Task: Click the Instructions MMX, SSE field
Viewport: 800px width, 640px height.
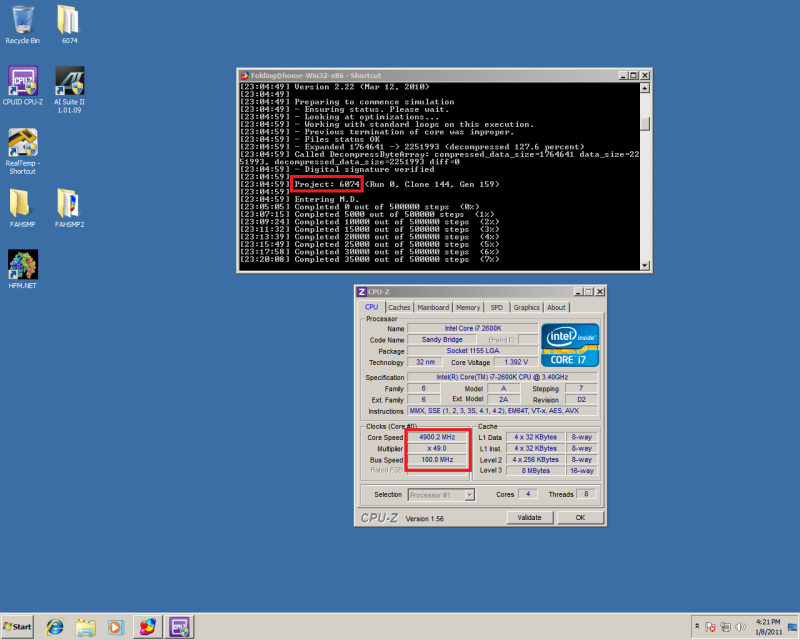Action: 502,410
